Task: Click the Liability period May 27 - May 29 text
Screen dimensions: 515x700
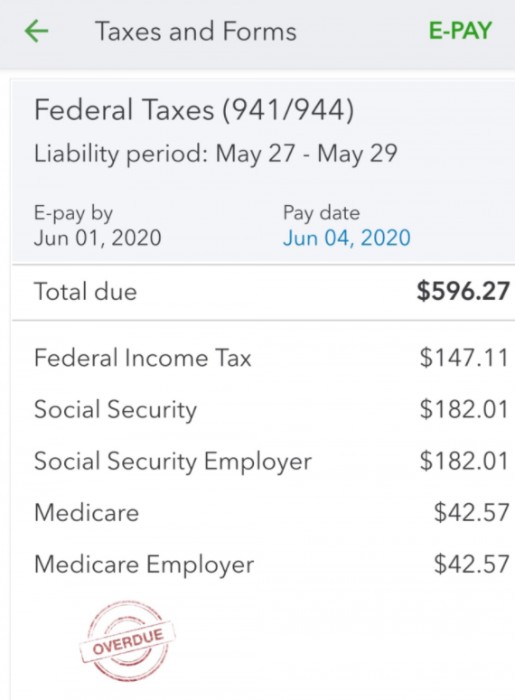Action: [216, 154]
